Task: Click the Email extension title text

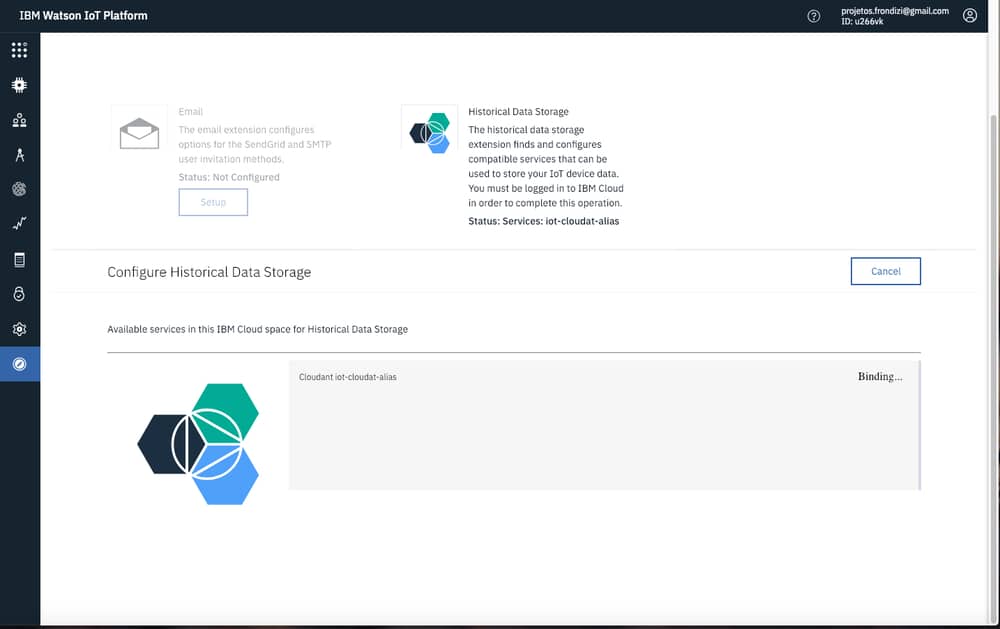Action: pyautogui.click(x=191, y=112)
